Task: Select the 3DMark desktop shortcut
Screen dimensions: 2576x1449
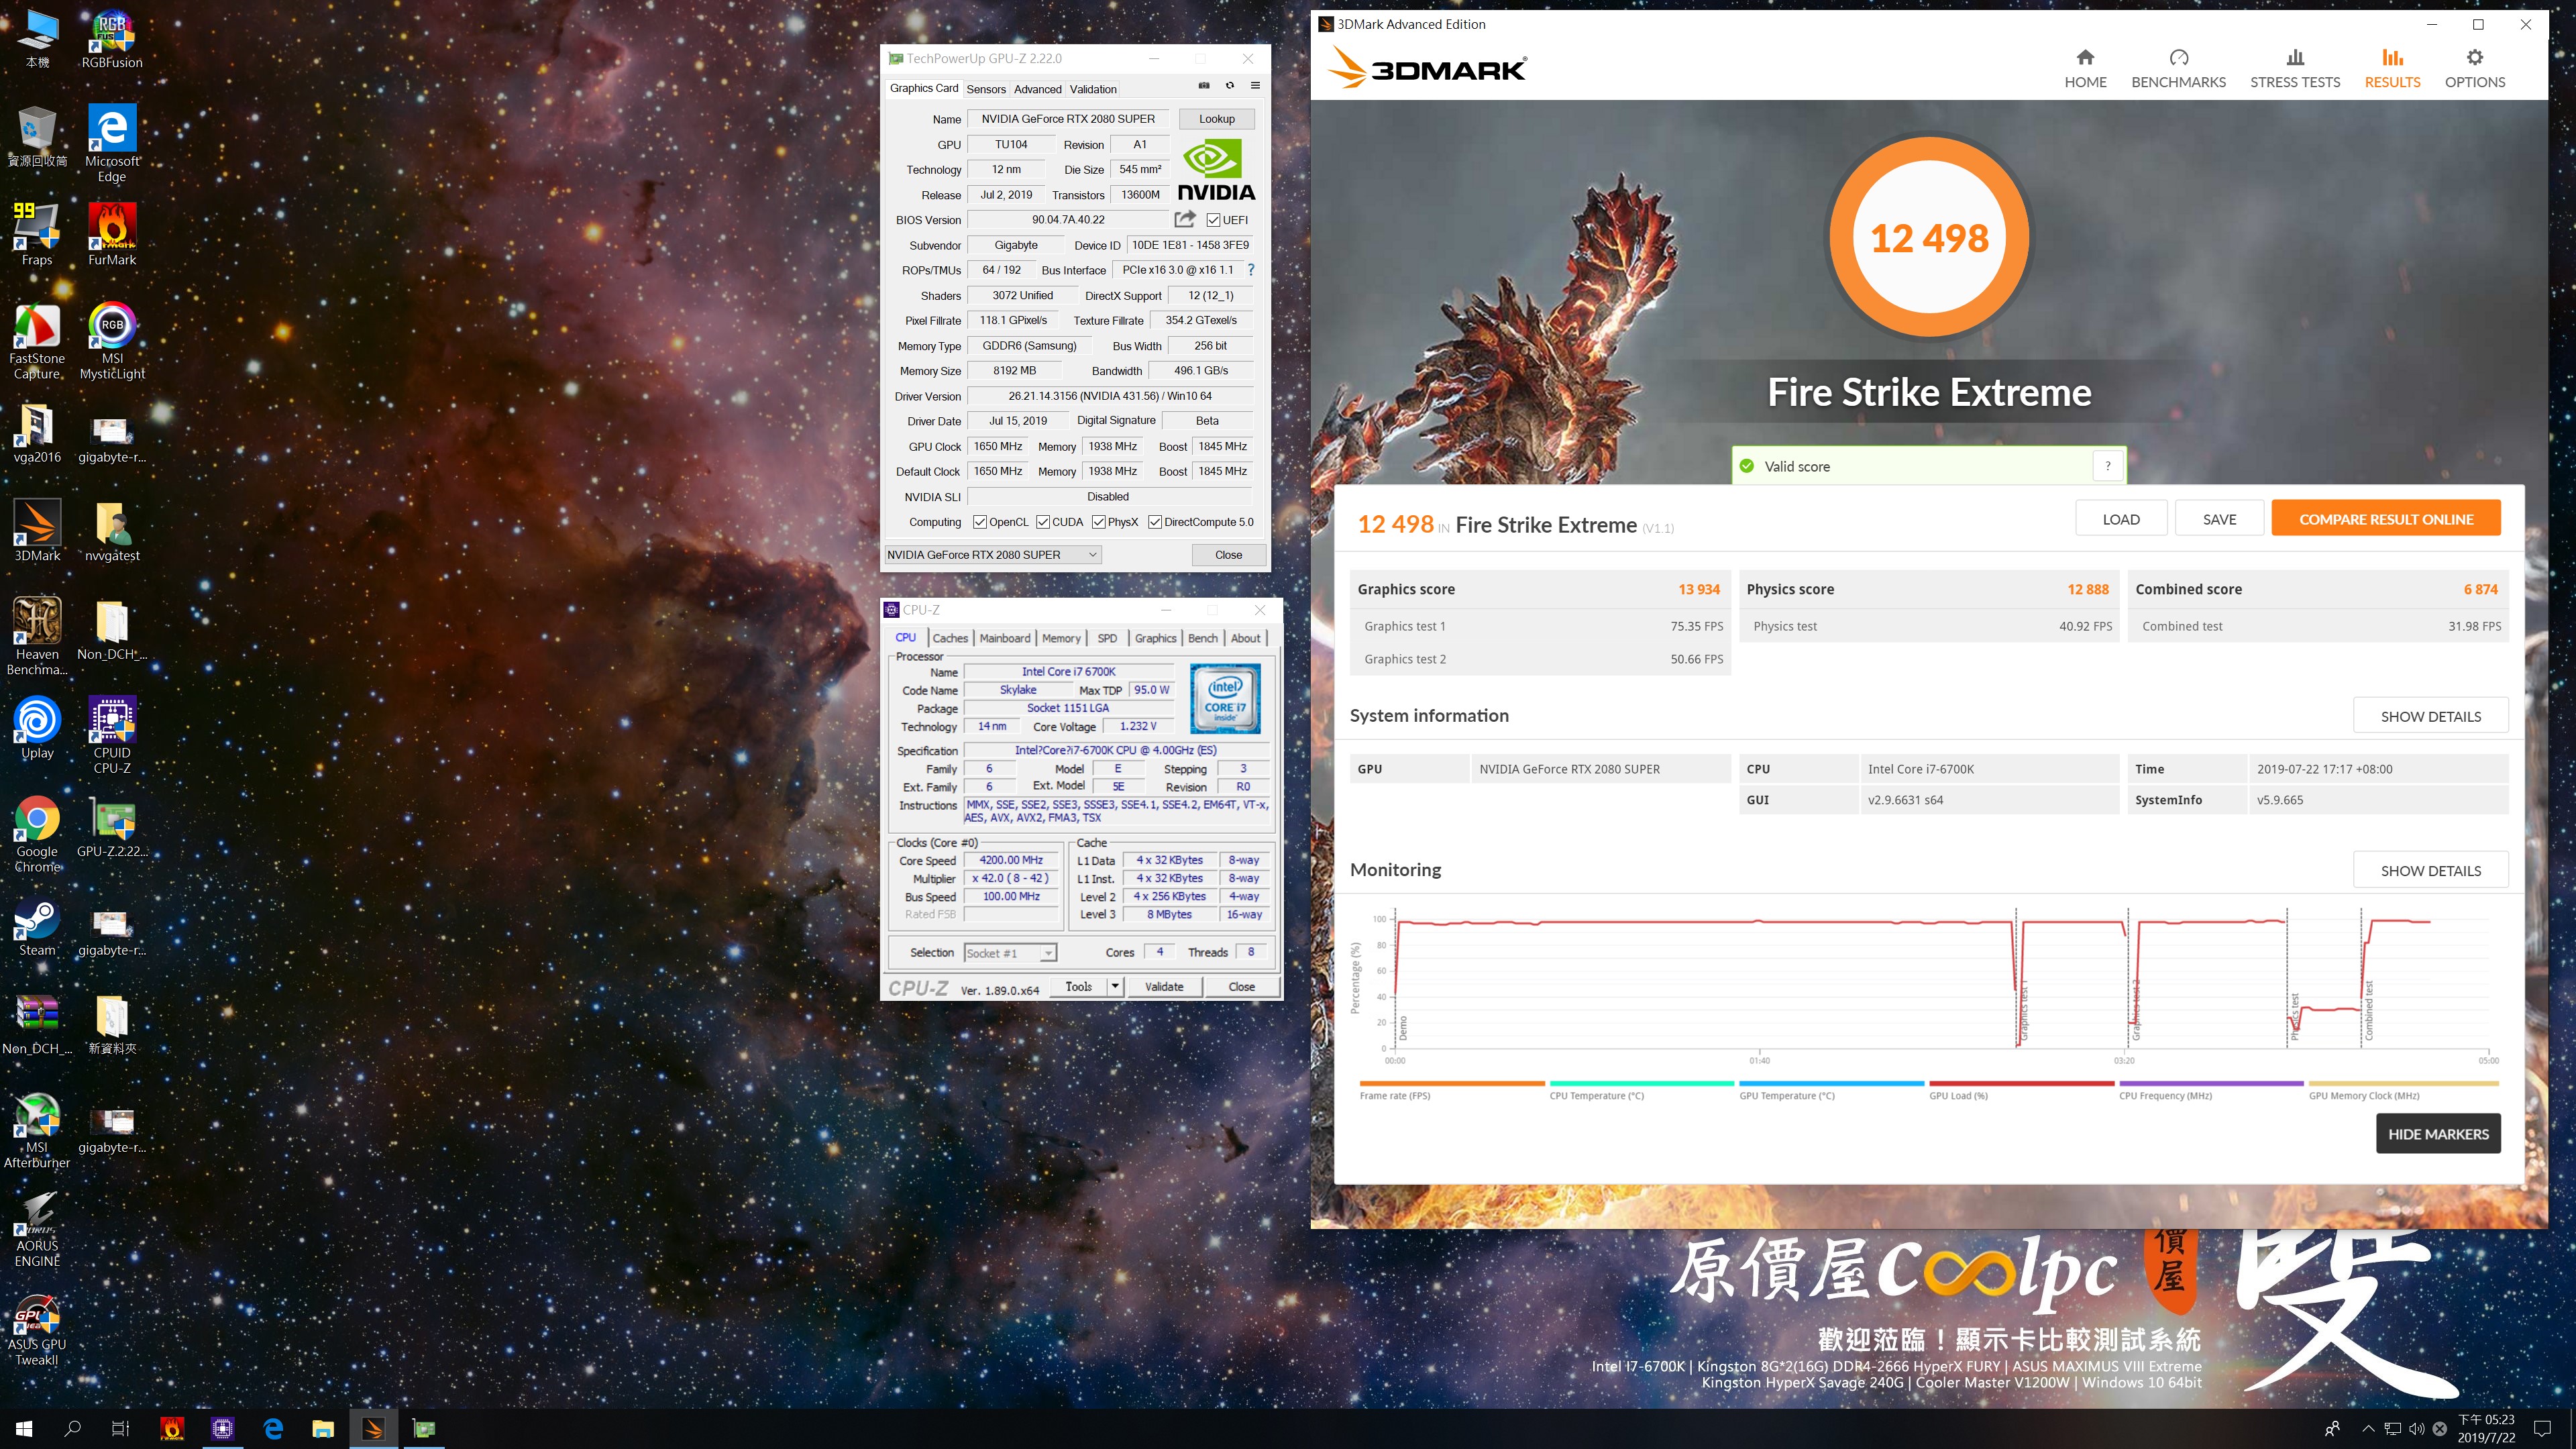Action: [37, 530]
